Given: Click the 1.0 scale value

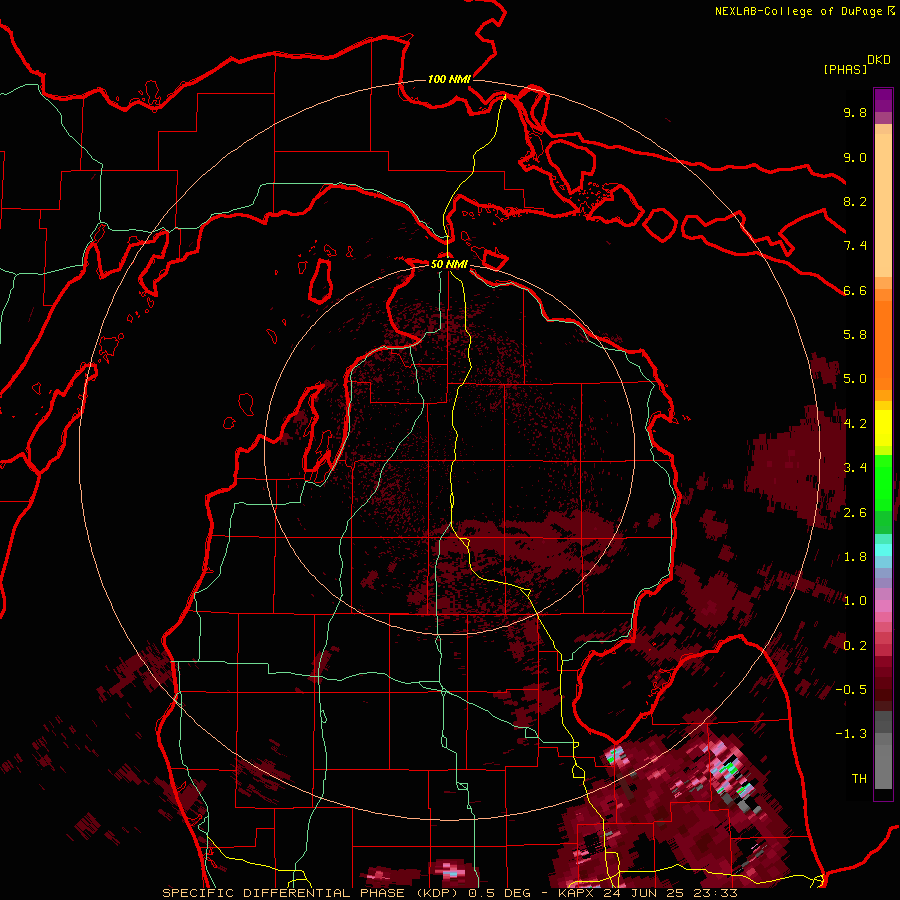Looking at the screenshot, I should point(855,602).
